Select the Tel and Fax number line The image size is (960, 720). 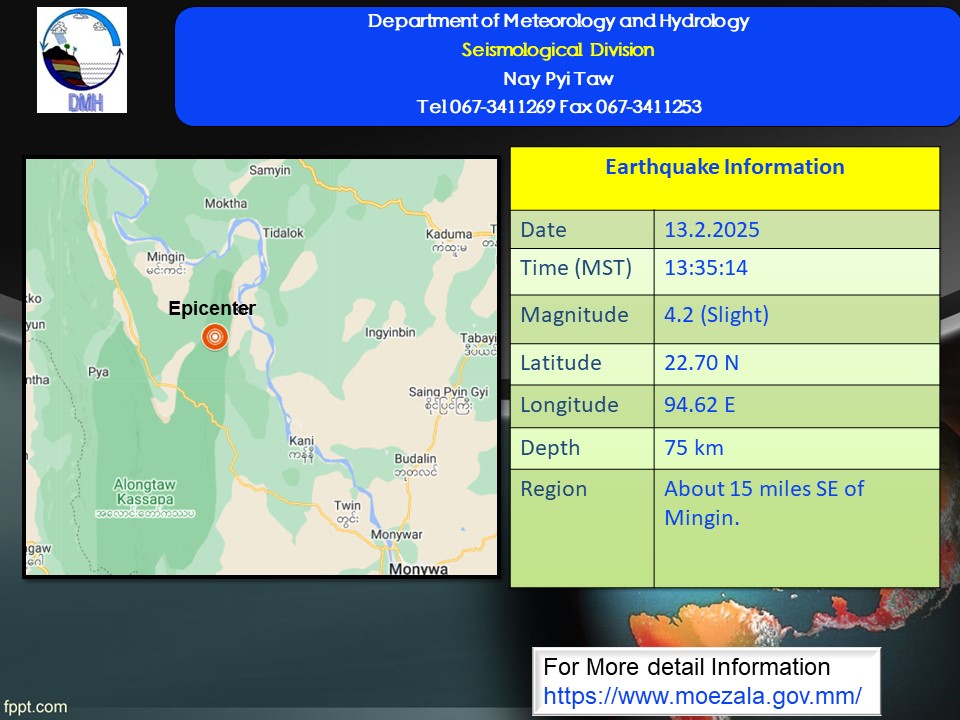click(x=558, y=107)
